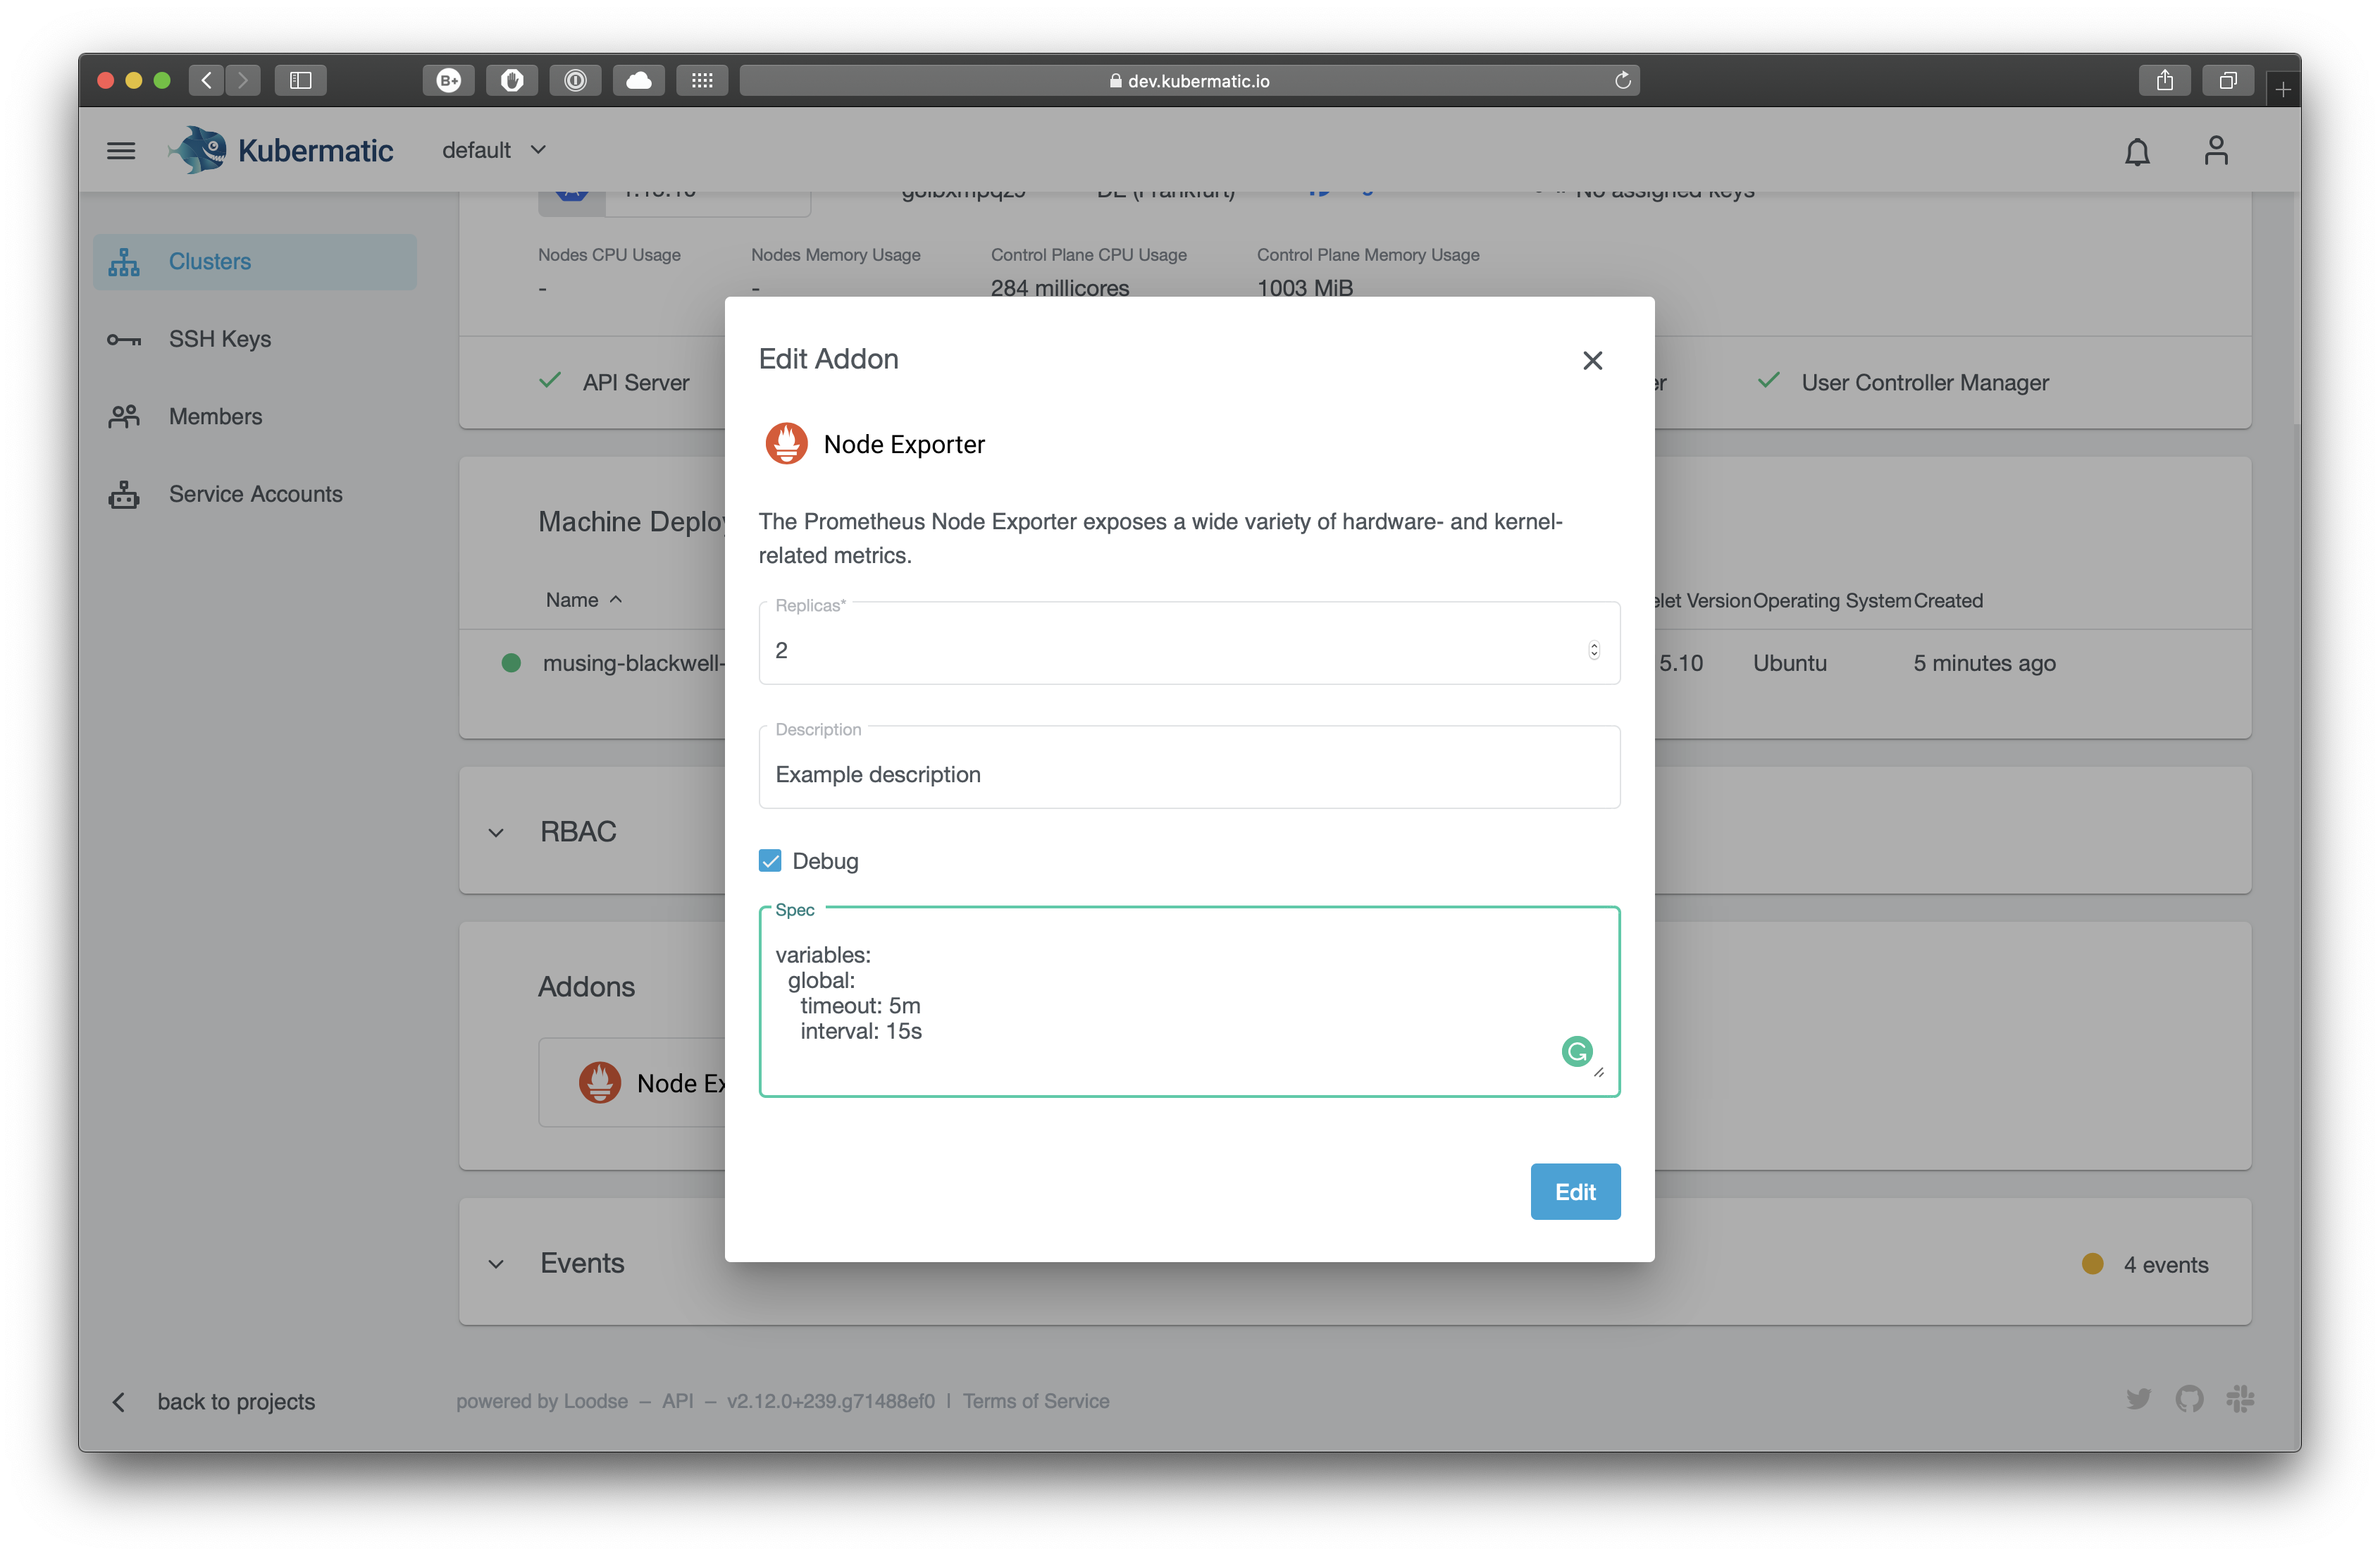The height and width of the screenshot is (1556, 2380).
Task: Sort by the Name column header
Action: coord(572,600)
